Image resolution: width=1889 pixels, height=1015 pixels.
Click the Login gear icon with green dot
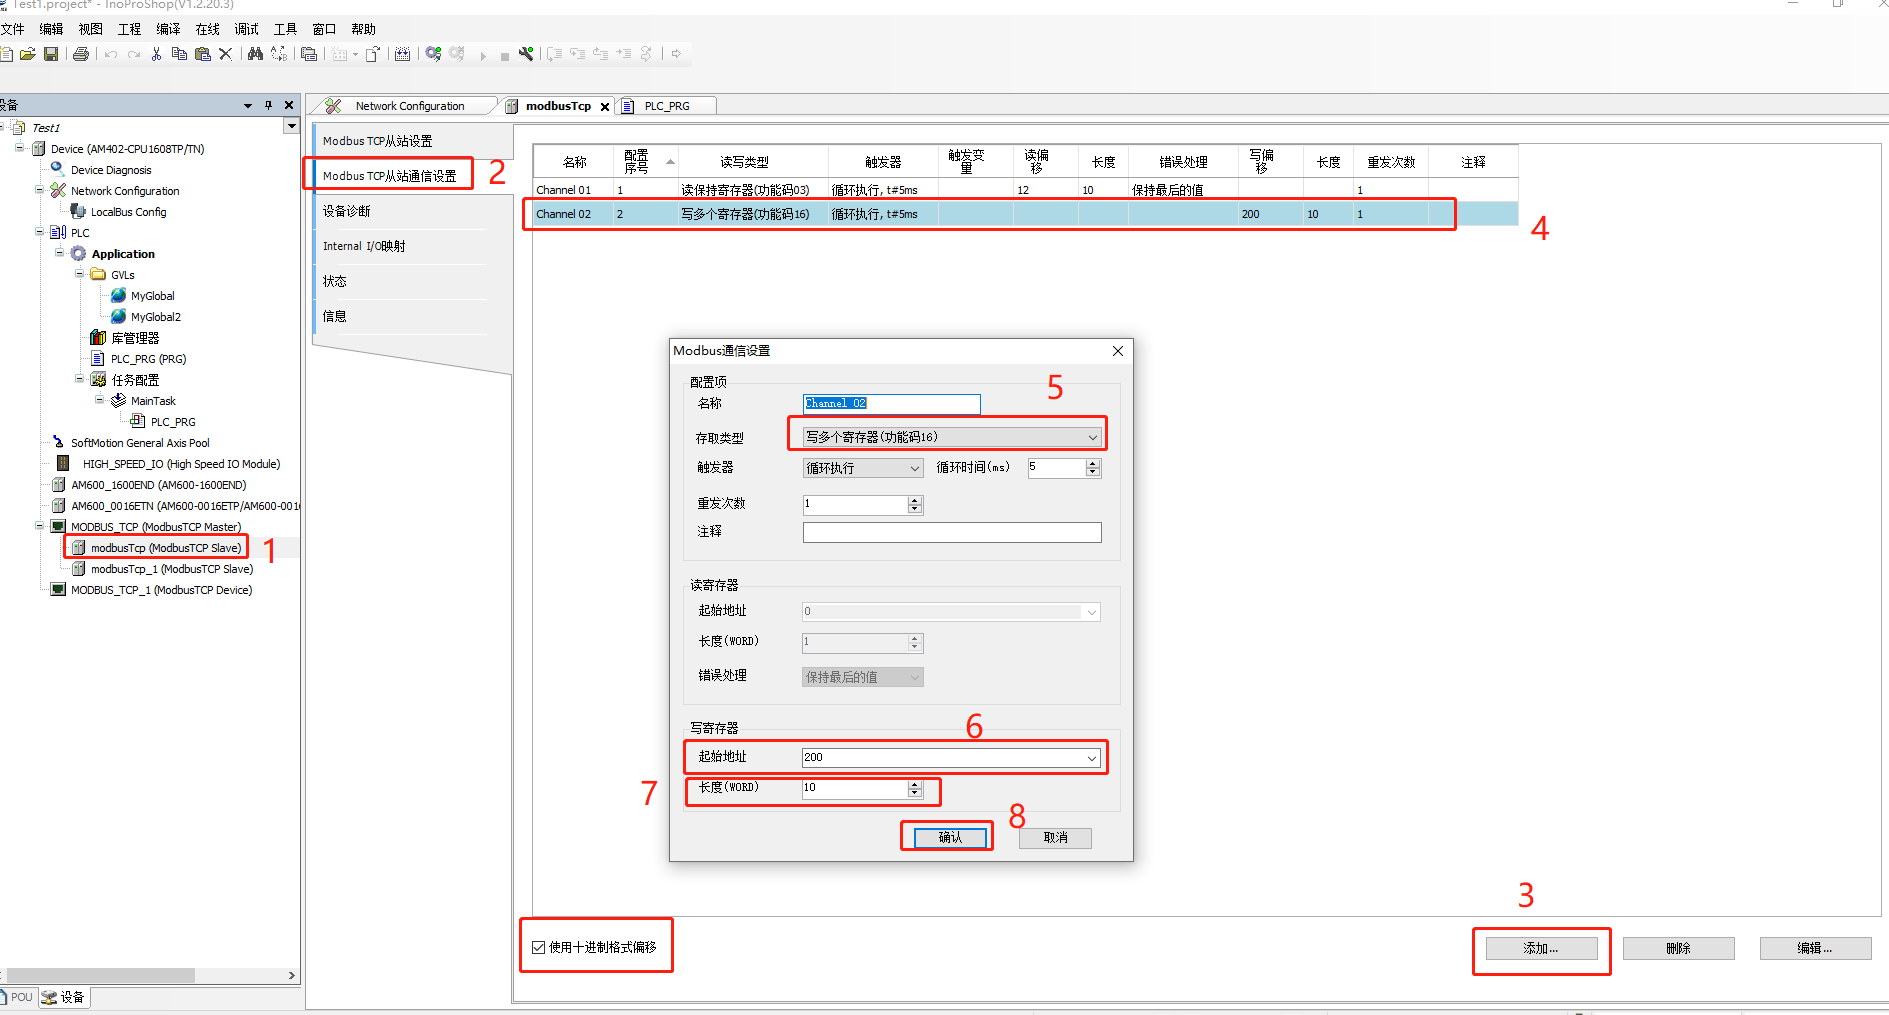tap(433, 54)
